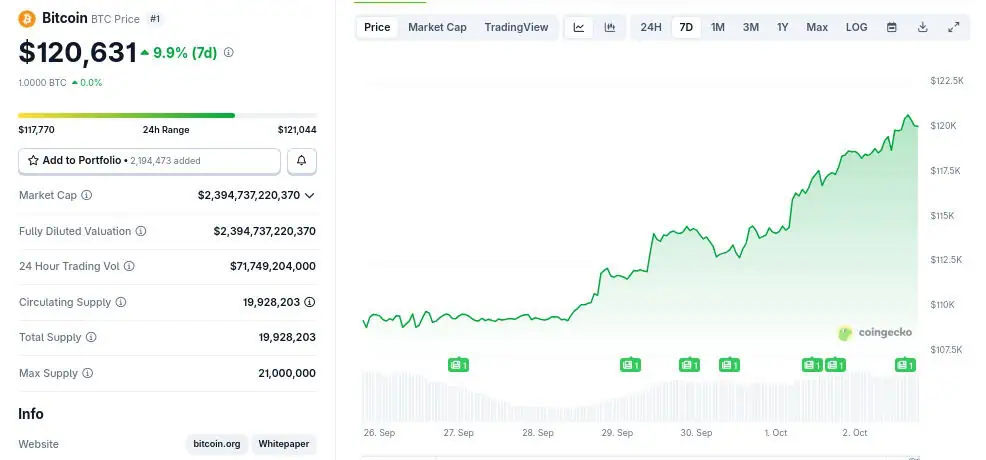Image resolution: width=986 pixels, height=460 pixels.
Task: Expand the Market Cap value chevron
Action: coord(310,196)
